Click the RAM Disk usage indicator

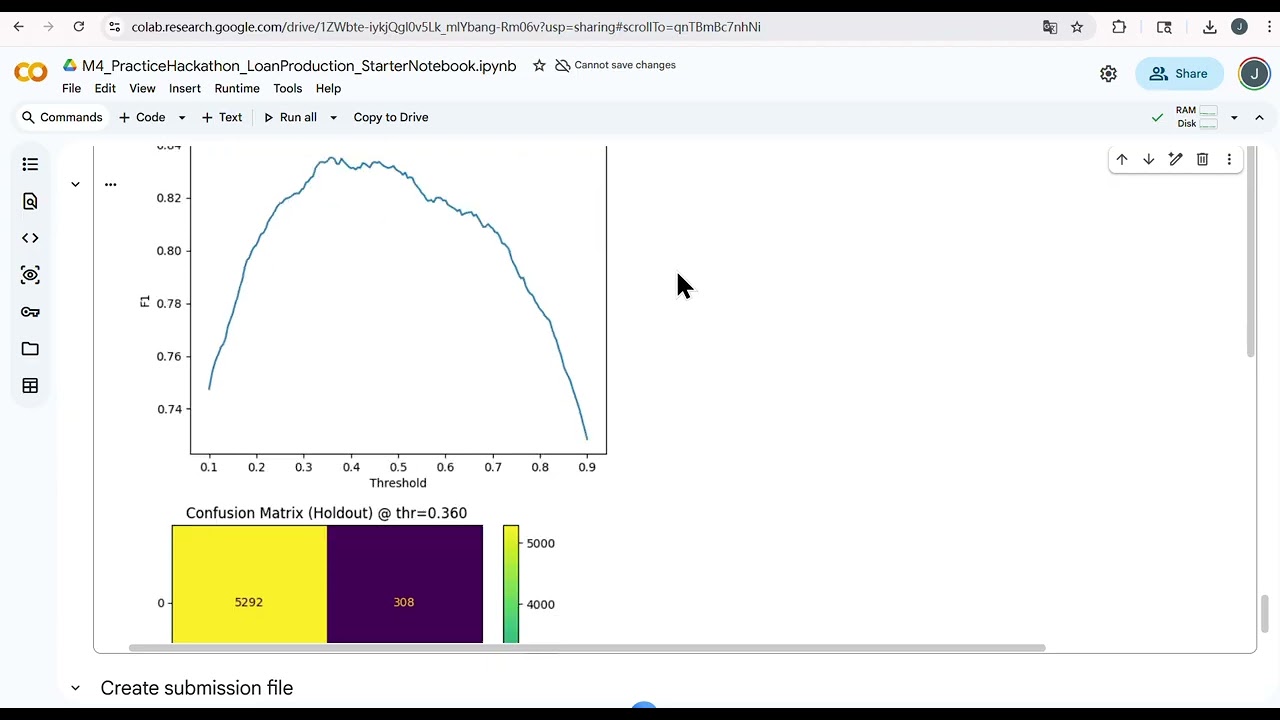(x=1197, y=117)
